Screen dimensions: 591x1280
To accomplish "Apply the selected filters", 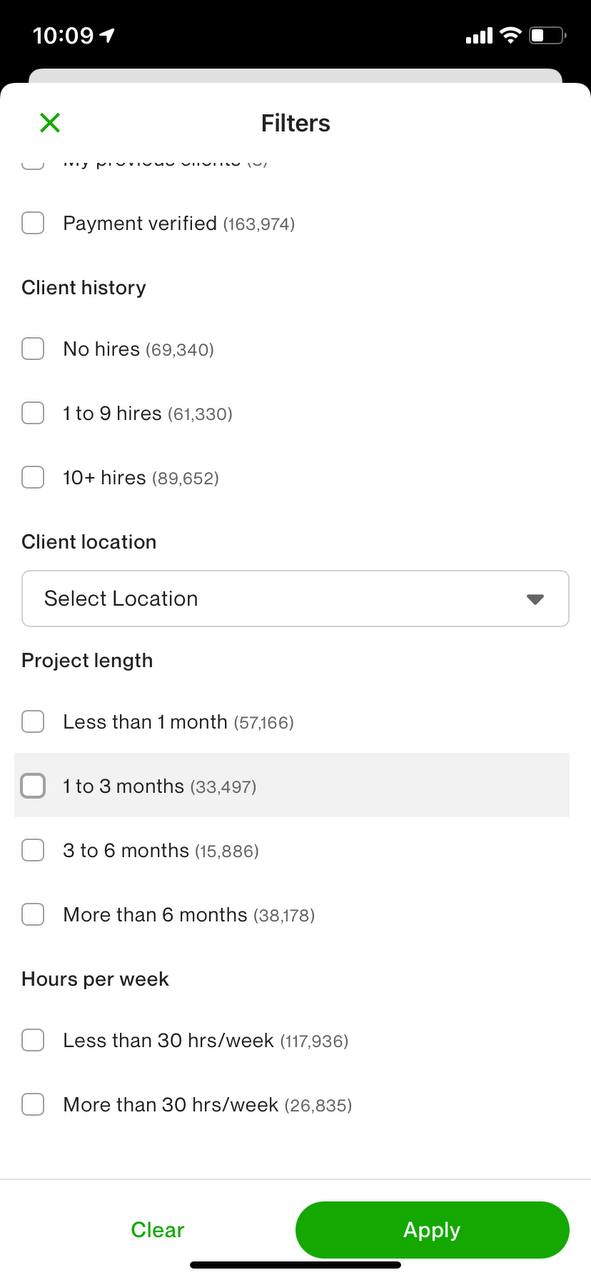I will tap(432, 1230).
